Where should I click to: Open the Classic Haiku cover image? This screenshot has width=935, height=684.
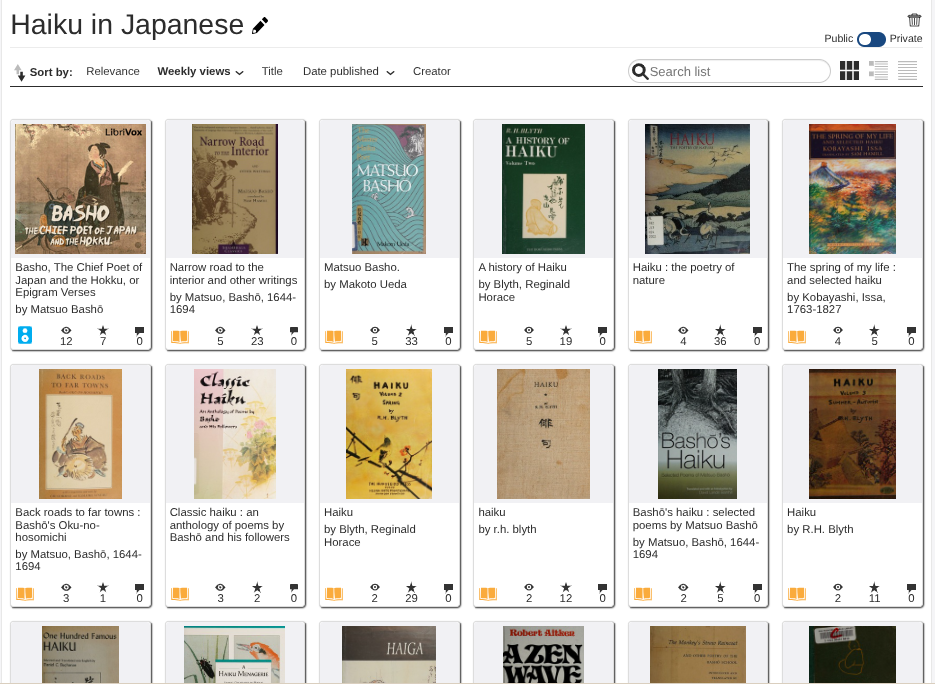click(235, 434)
